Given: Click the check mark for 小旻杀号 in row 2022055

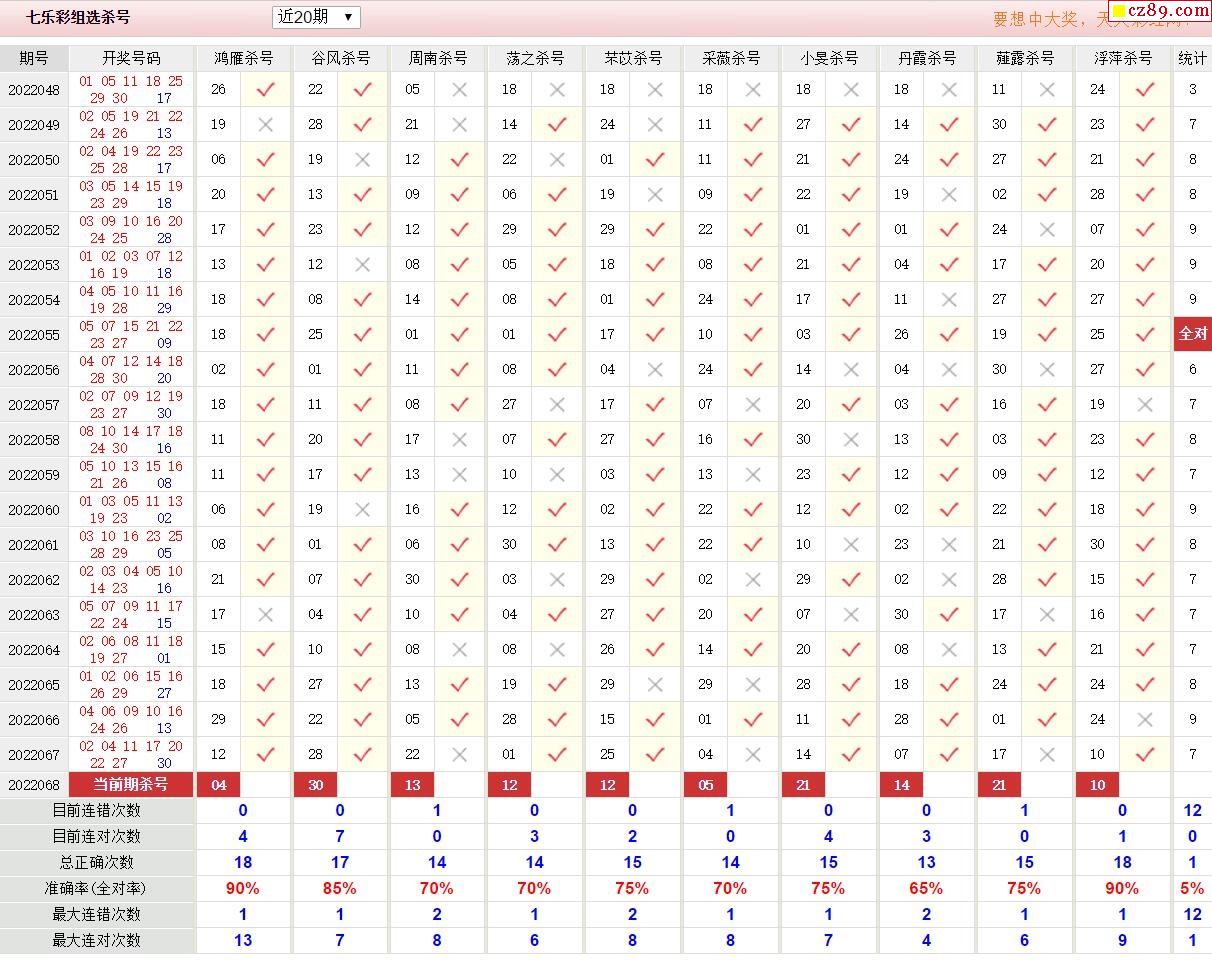Looking at the screenshot, I should [851, 334].
